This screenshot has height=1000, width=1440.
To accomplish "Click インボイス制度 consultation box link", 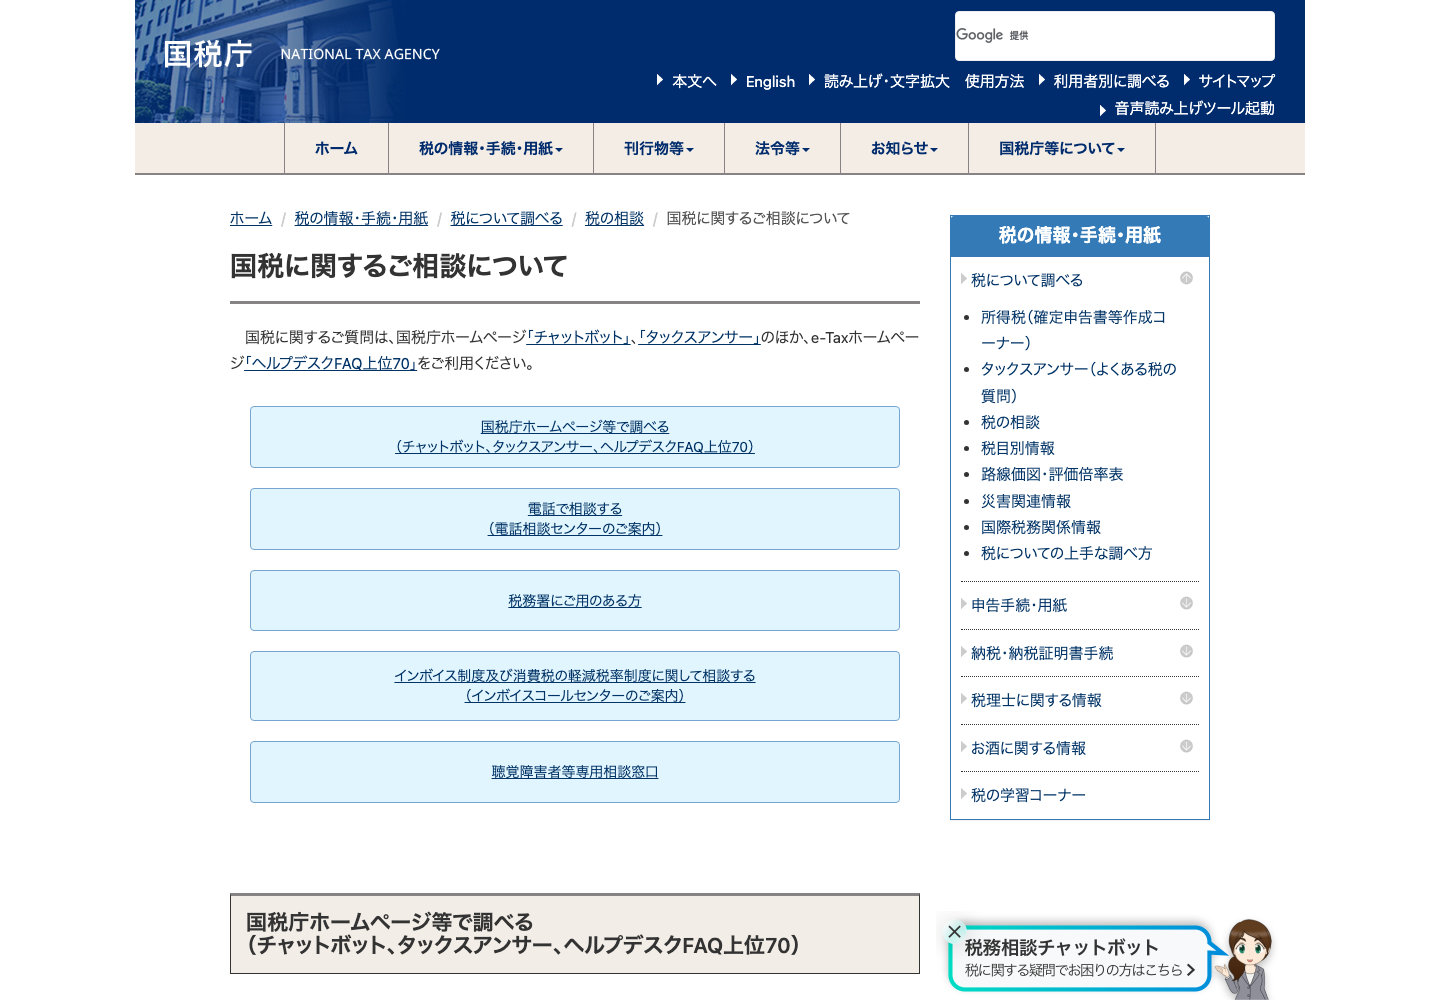I will click(x=575, y=686).
